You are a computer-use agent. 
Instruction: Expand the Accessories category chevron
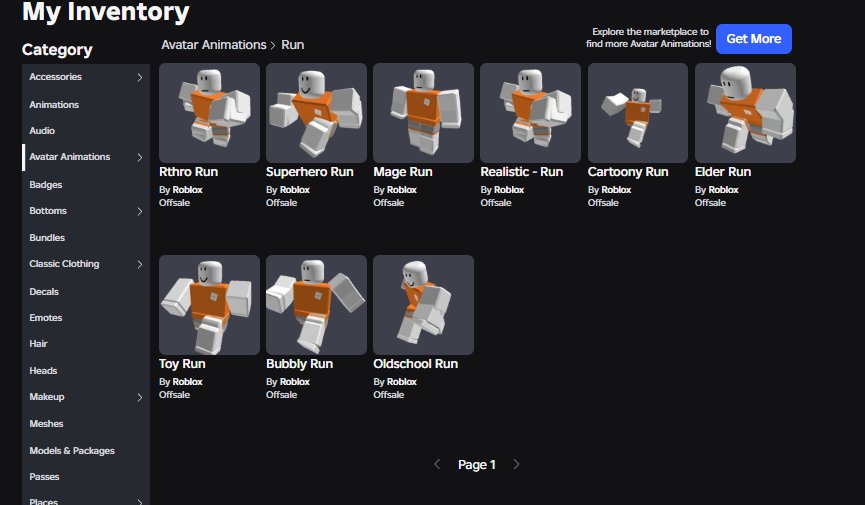click(x=140, y=77)
